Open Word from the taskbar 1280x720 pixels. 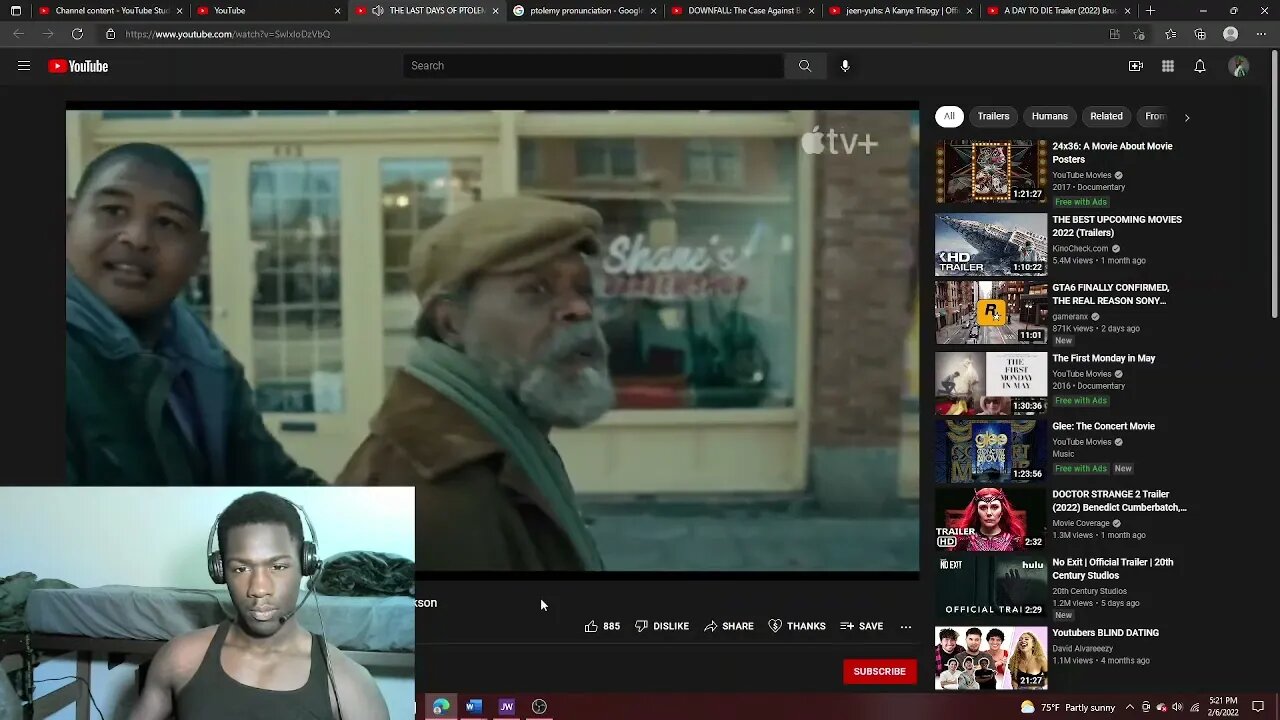pyautogui.click(x=474, y=706)
